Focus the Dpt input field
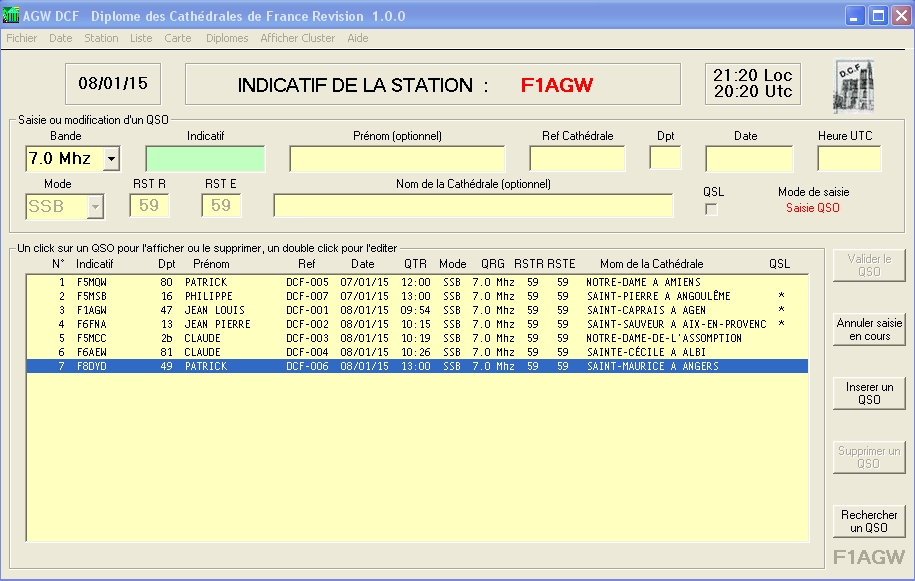The image size is (915, 581). coord(665,158)
